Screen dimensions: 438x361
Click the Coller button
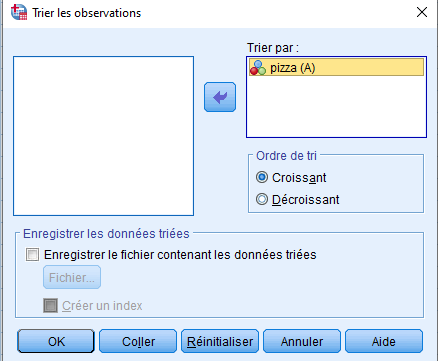coord(138,341)
